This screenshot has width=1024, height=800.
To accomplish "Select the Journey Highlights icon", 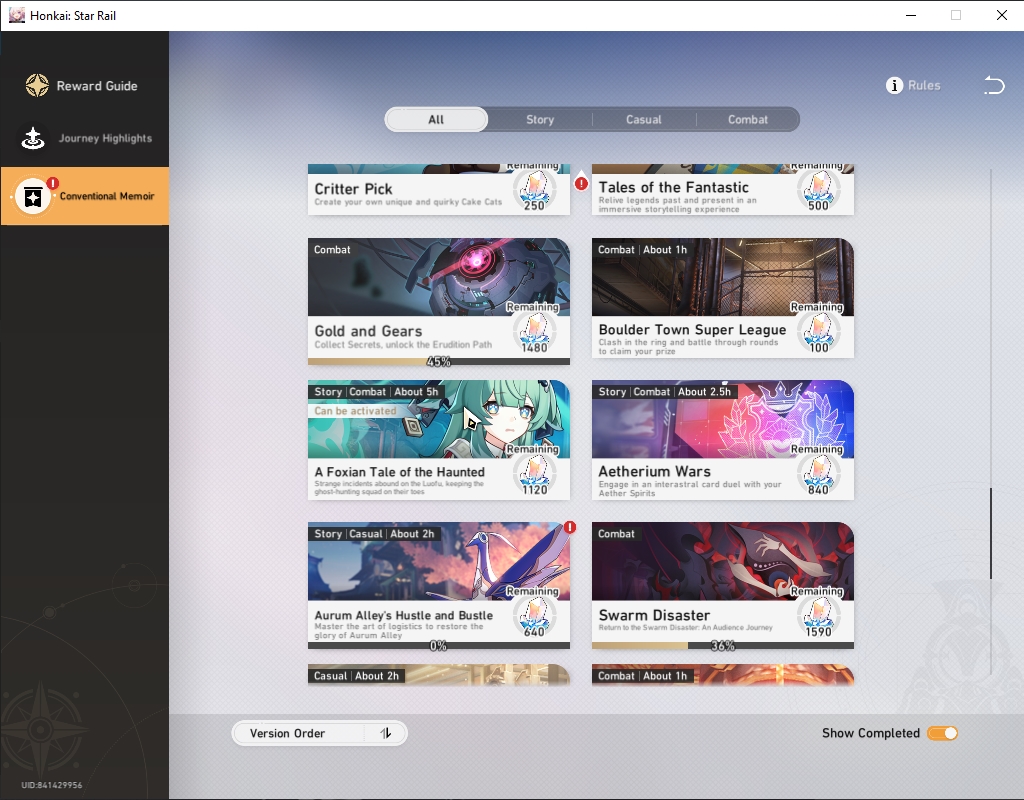I will click(33, 138).
